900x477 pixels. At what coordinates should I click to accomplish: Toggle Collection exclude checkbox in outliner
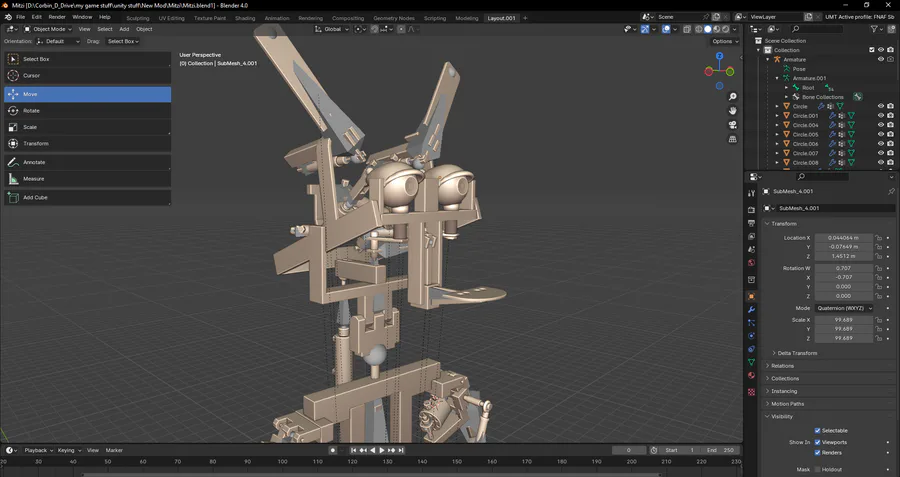(x=872, y=50)
